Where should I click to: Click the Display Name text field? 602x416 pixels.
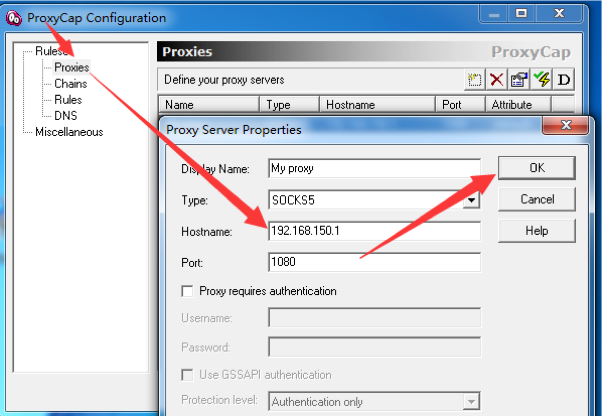pyautogui.click(x=374, y=168)
